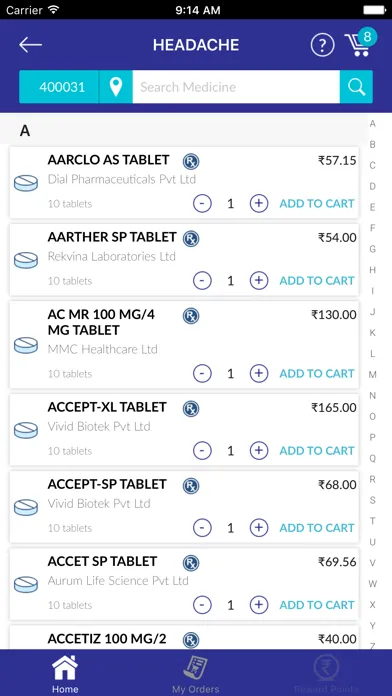392x696 pixels.
Task: Tap the Rx badge next to ACCET SP TABLET
Action: (191, 563)
